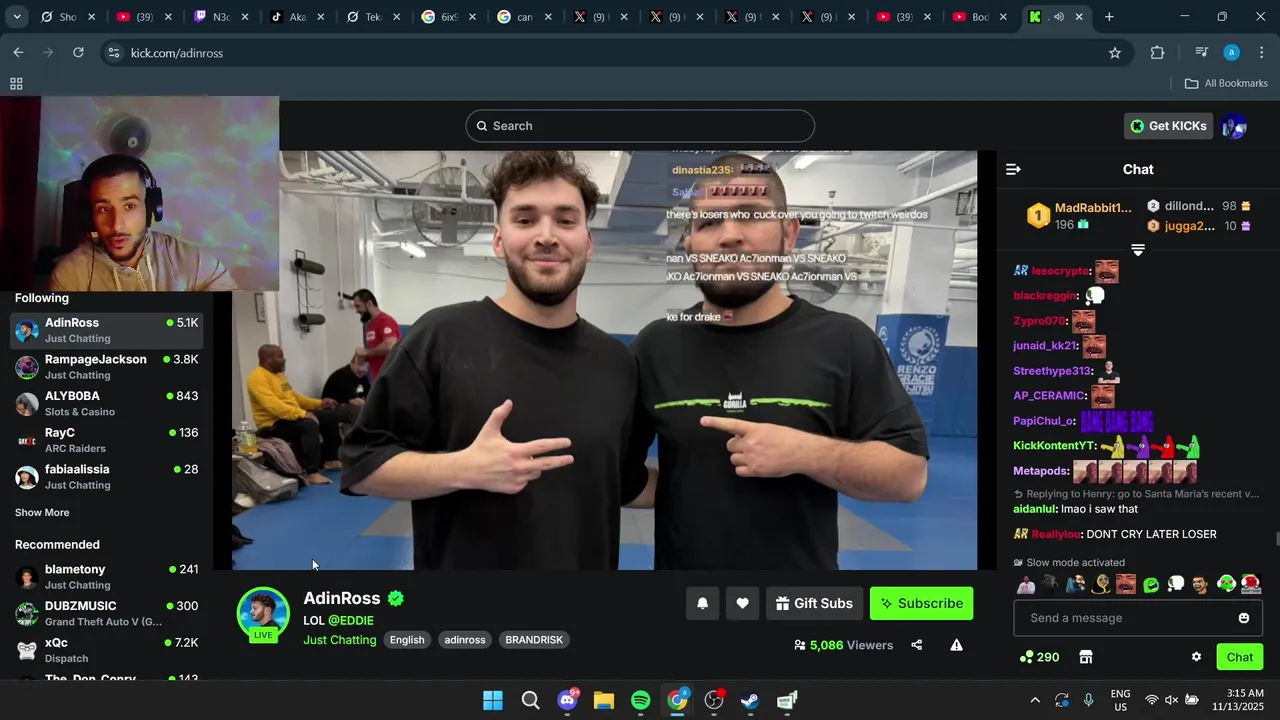Go back with the browser back arrow

pos(18,53)
